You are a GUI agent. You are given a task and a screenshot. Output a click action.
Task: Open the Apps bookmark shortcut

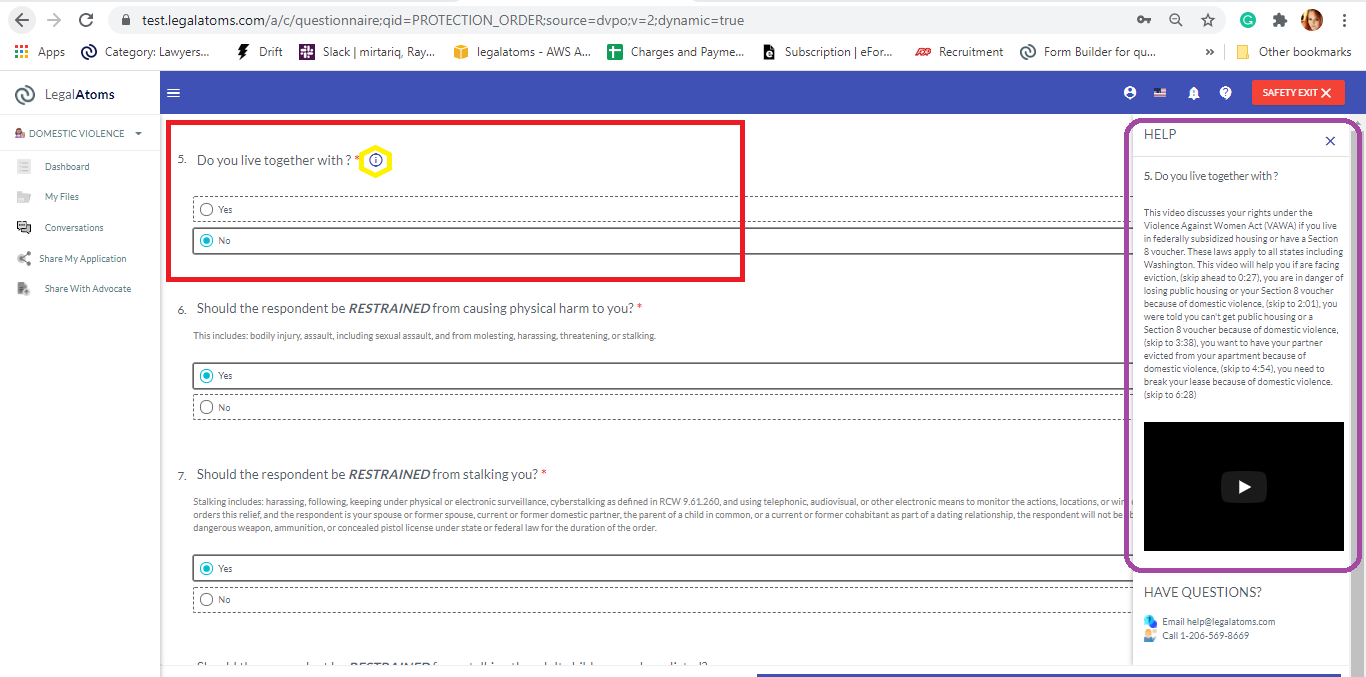coord(40,52)
